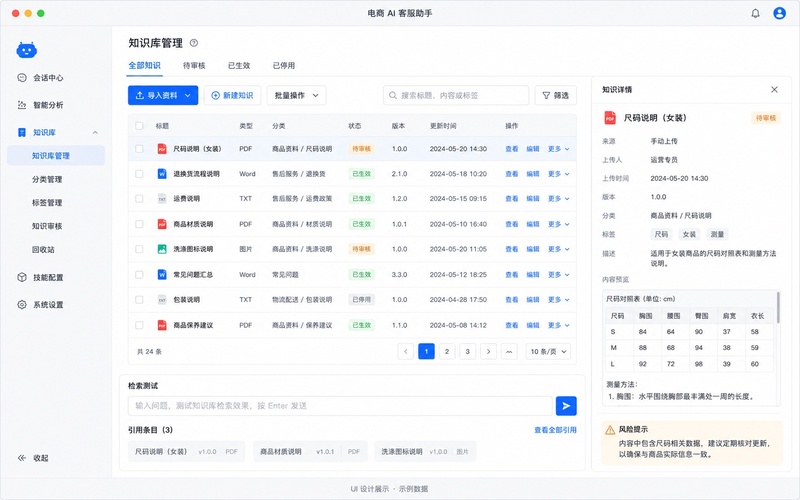Screen dimensions: 800x500
Task: Open the 查看全部引用 link
Action: pyautogui.click(x=555, y=430)
